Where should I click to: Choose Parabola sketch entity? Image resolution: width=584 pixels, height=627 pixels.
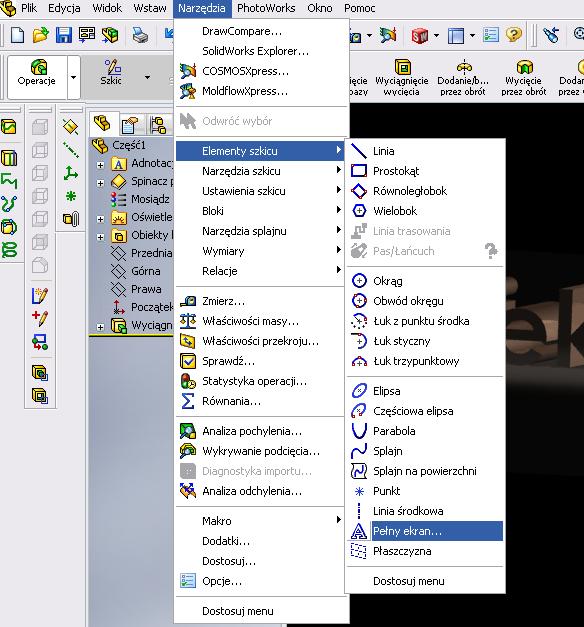click(425, 431)
